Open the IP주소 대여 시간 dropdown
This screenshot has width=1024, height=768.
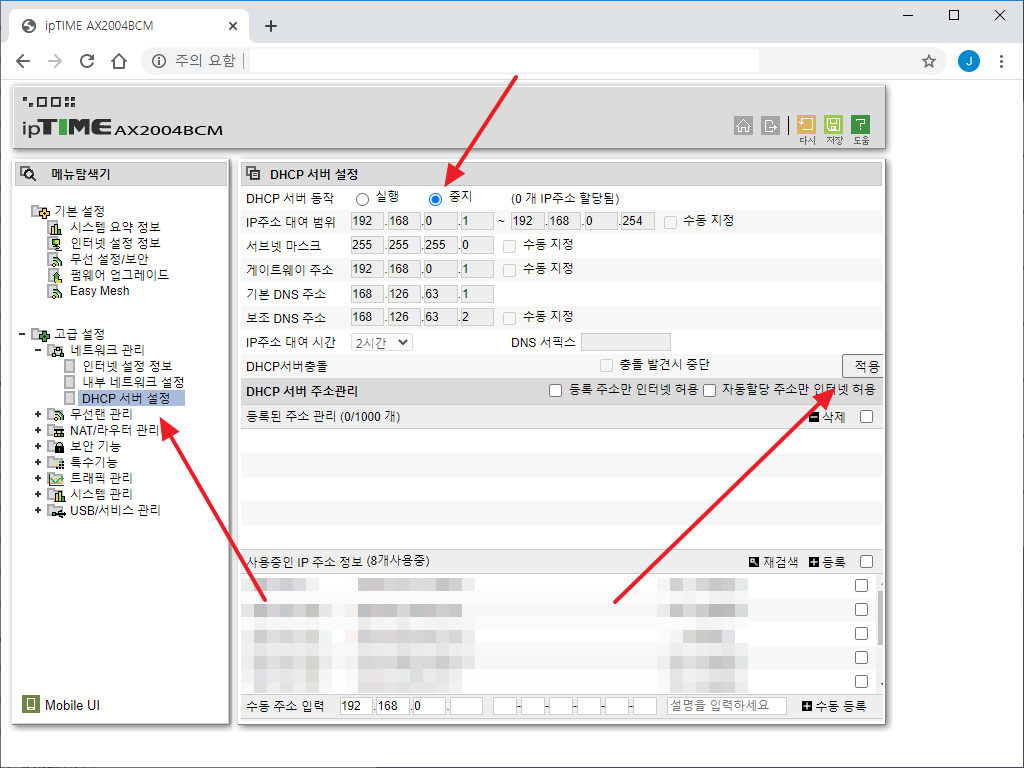click(x=381, y=342)
